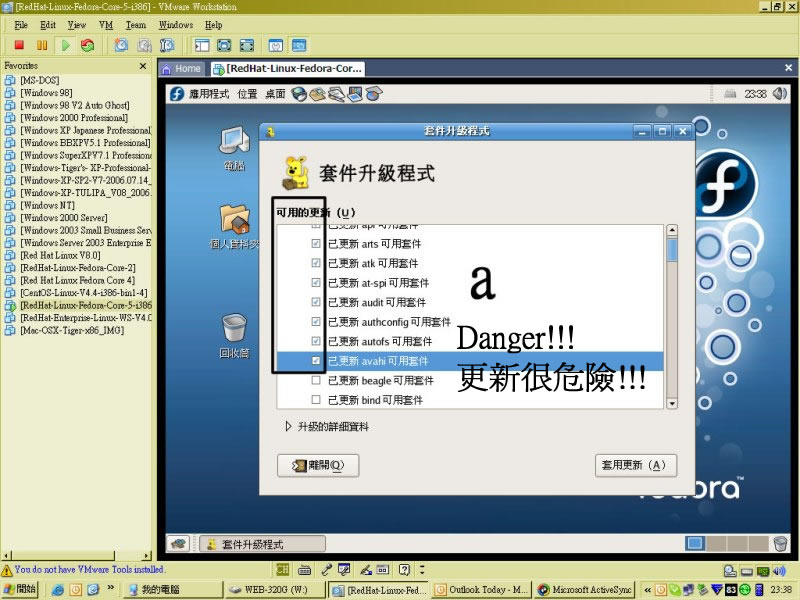Open the VMware Edit menu
This screenshot has width=800, height=600.
click(47, 25)
